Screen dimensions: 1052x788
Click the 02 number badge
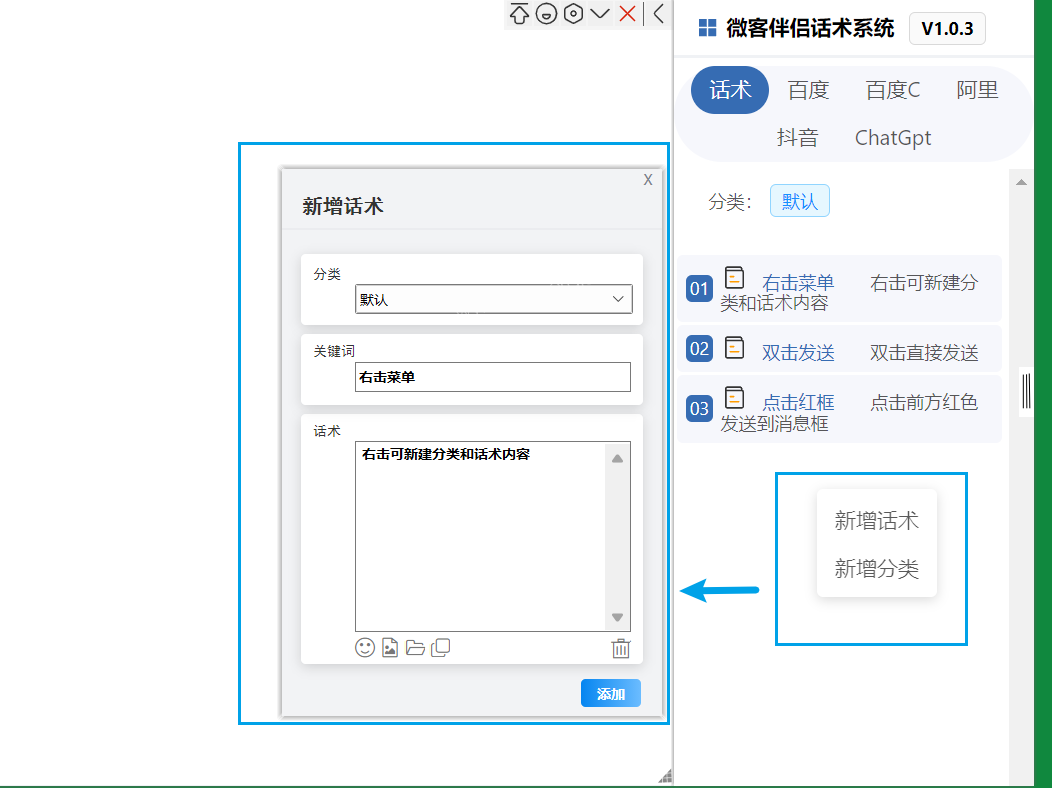coord(699,349)
